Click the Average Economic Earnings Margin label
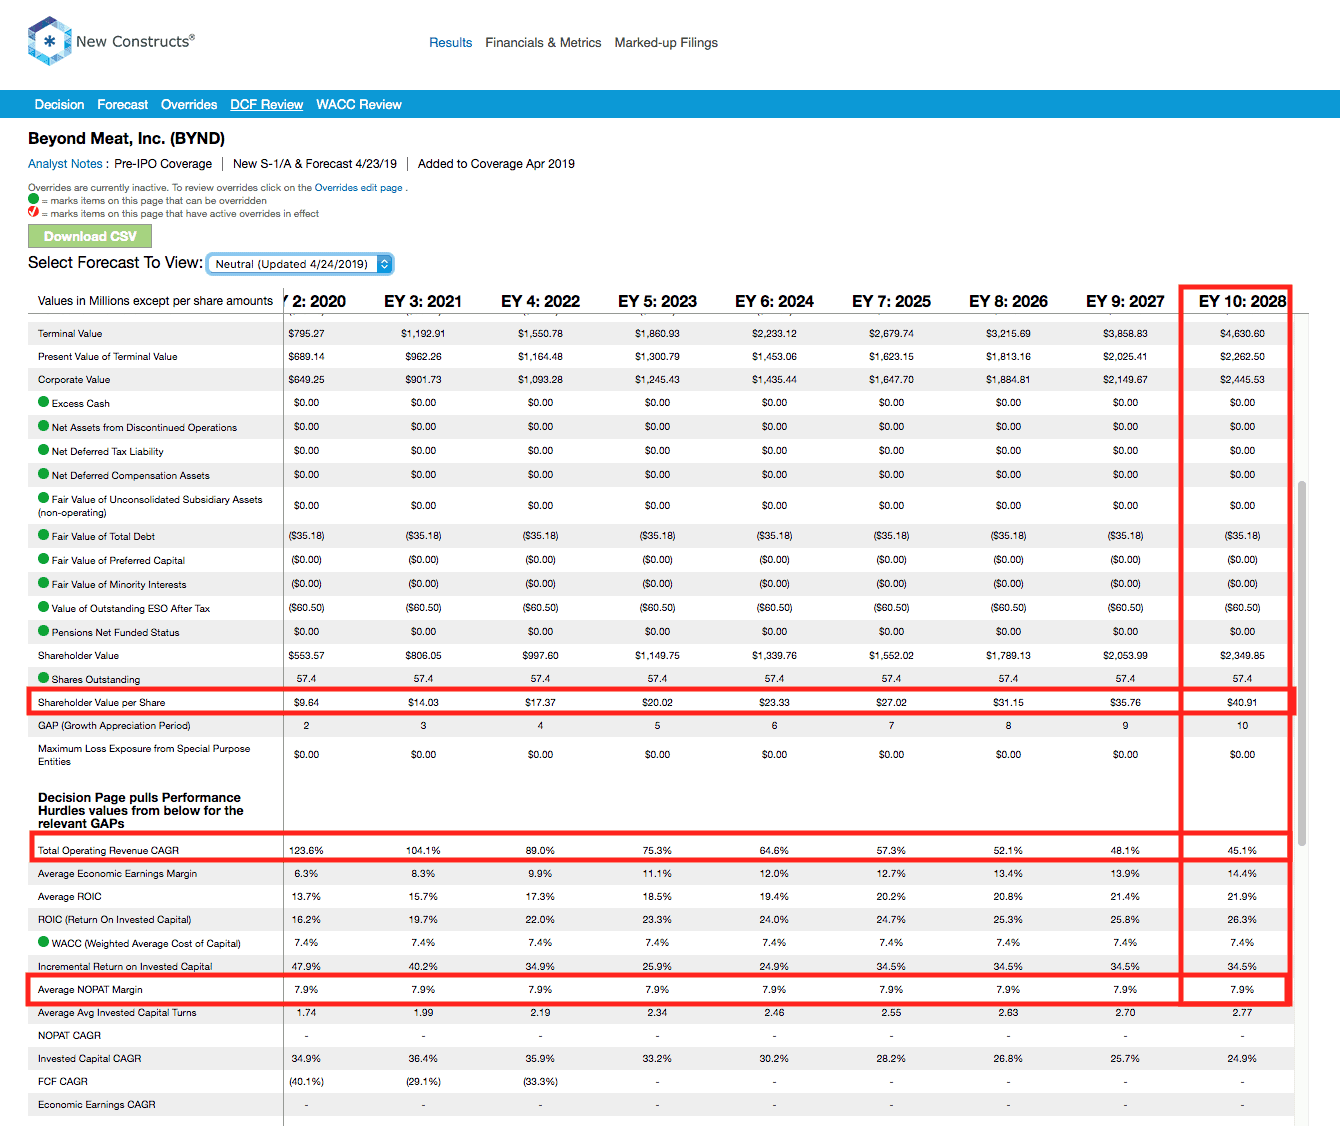 [117, 873]
